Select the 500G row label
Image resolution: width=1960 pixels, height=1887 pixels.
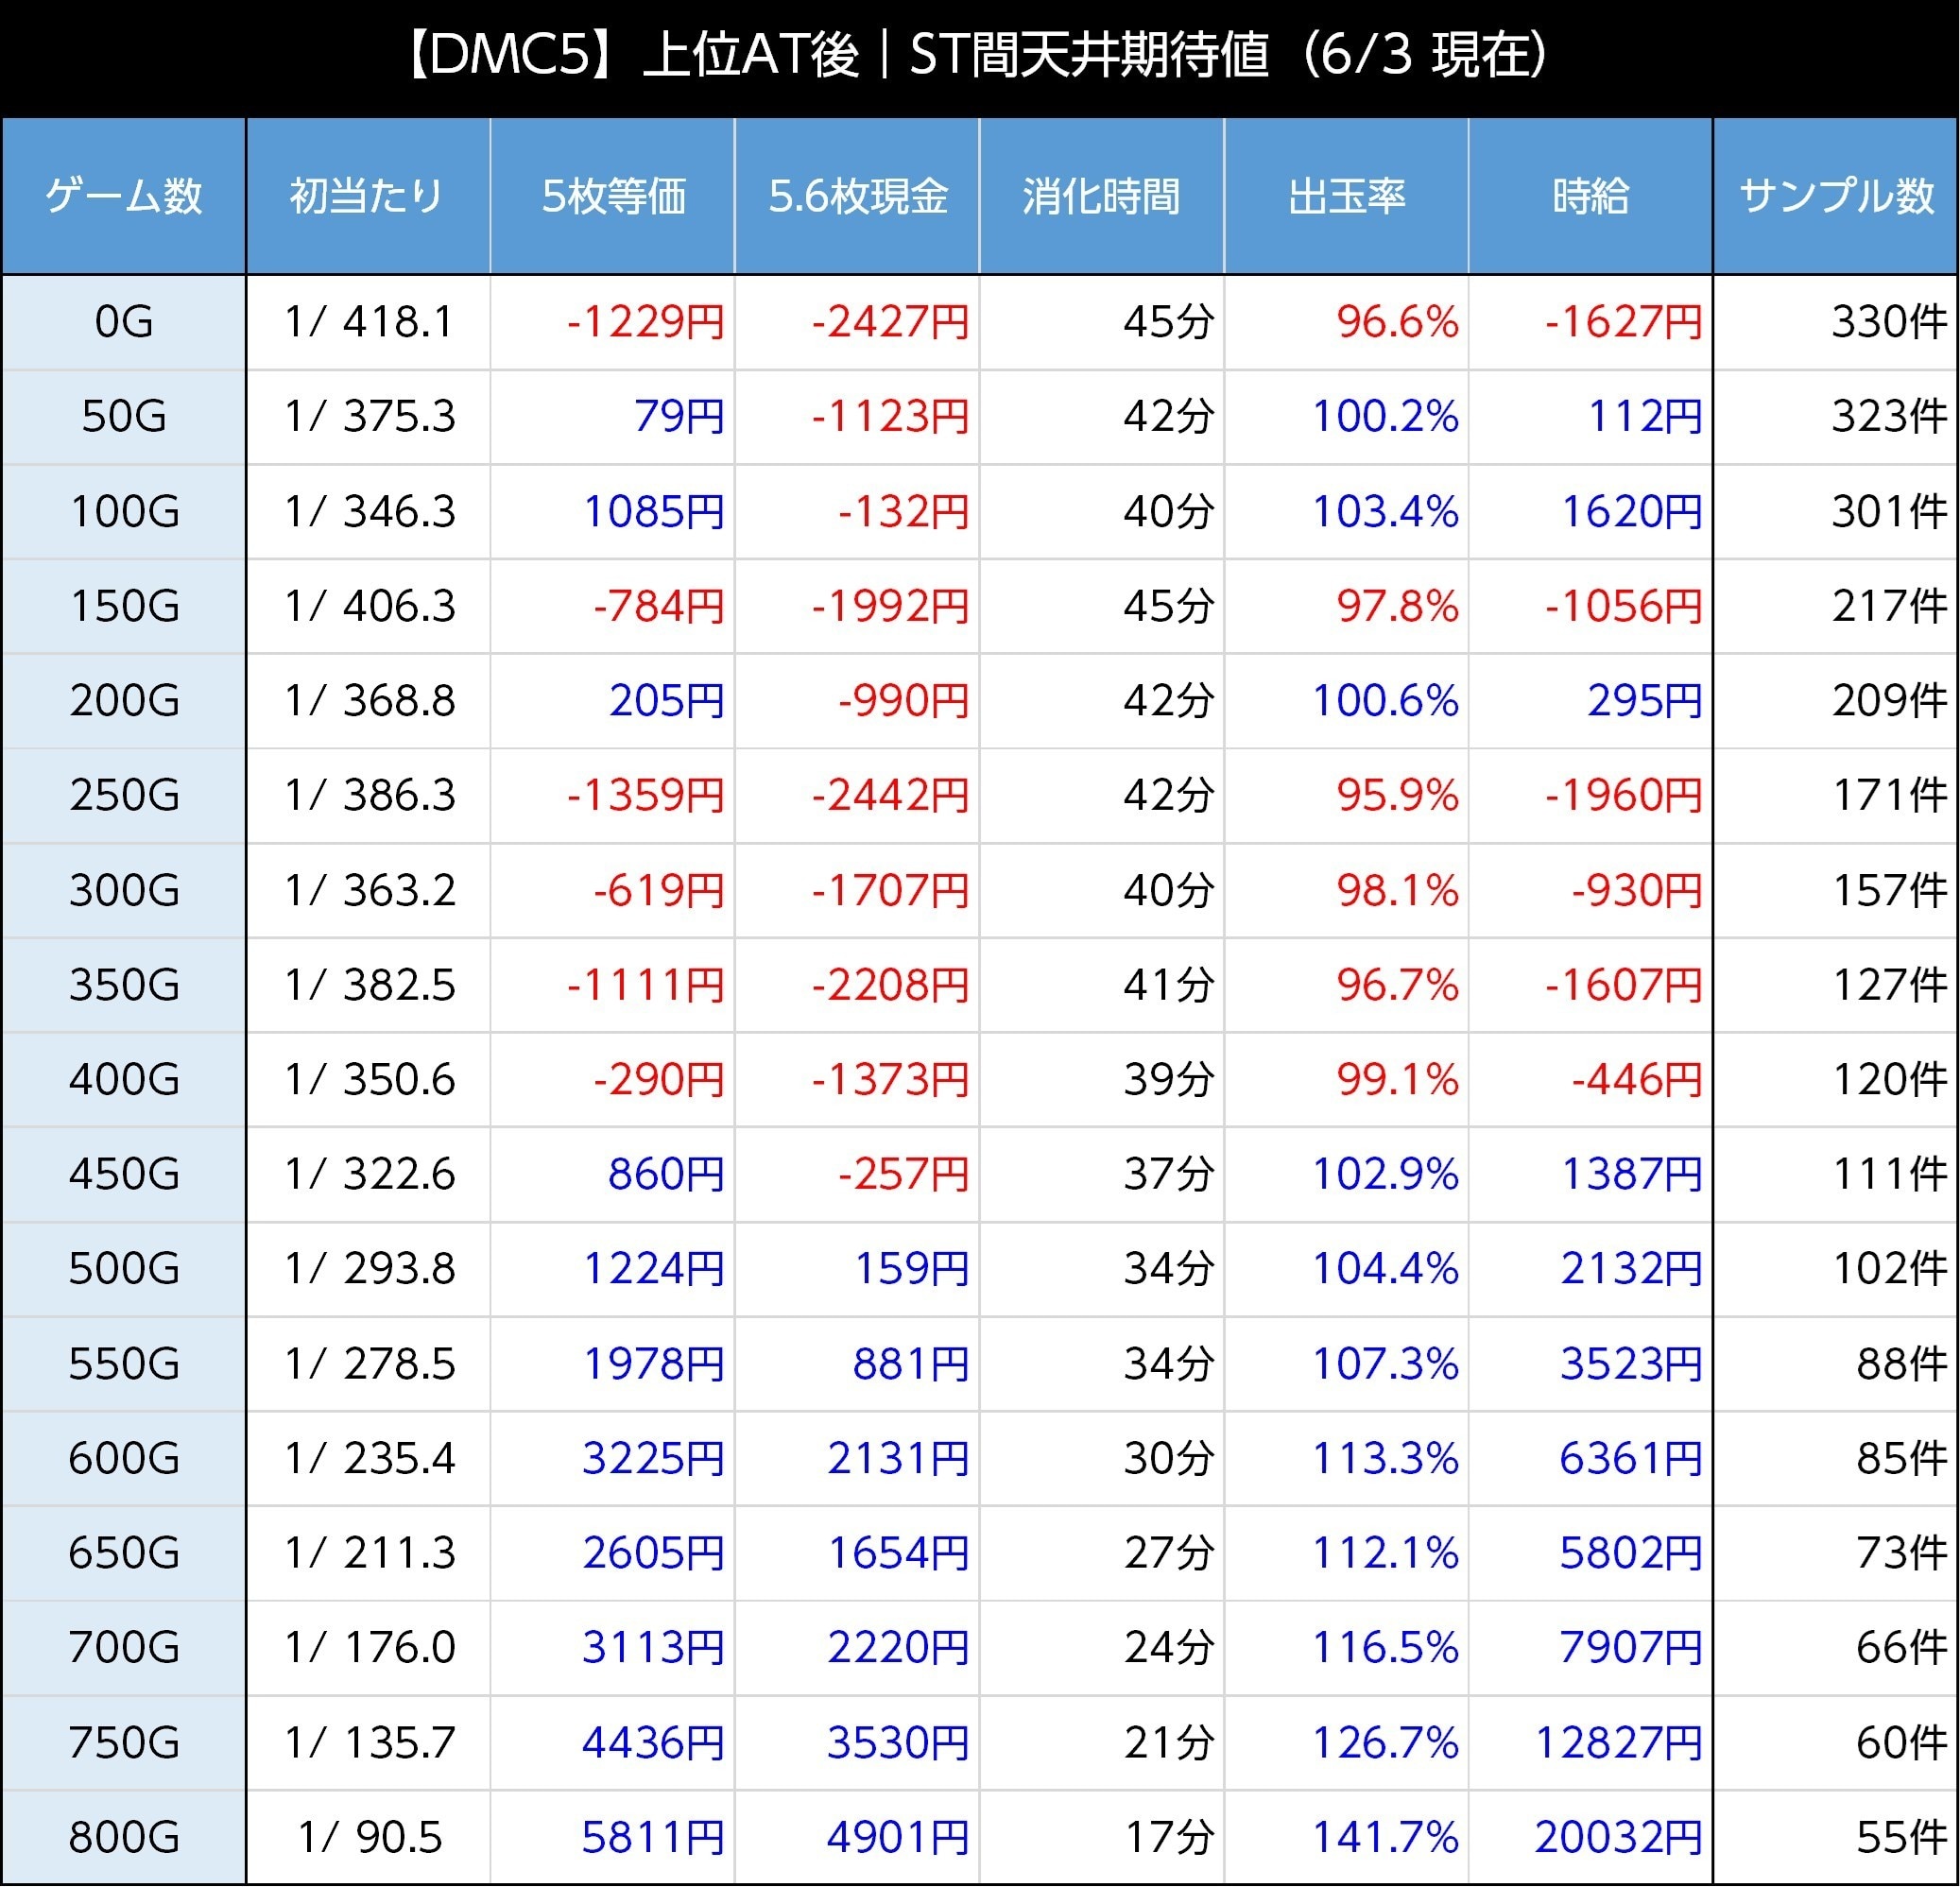tap(124, 1268)
